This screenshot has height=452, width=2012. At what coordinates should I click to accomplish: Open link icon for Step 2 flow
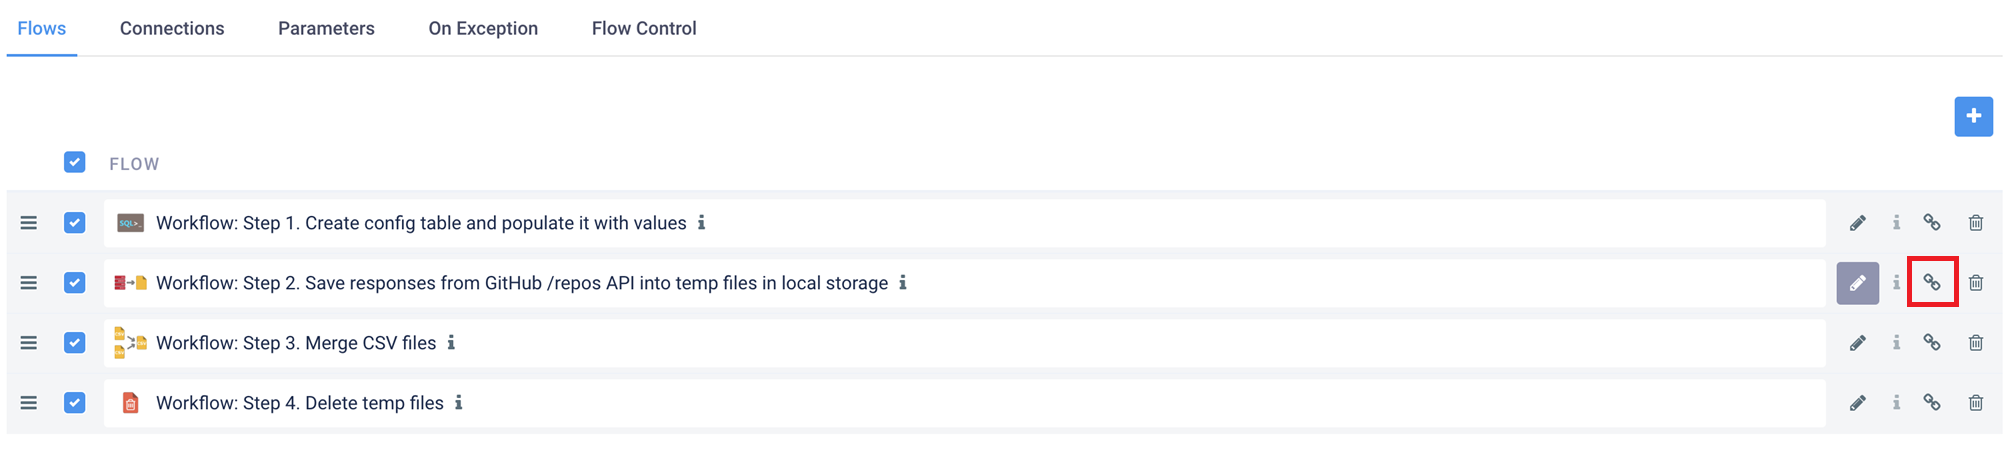click(x=1932, y=283)
